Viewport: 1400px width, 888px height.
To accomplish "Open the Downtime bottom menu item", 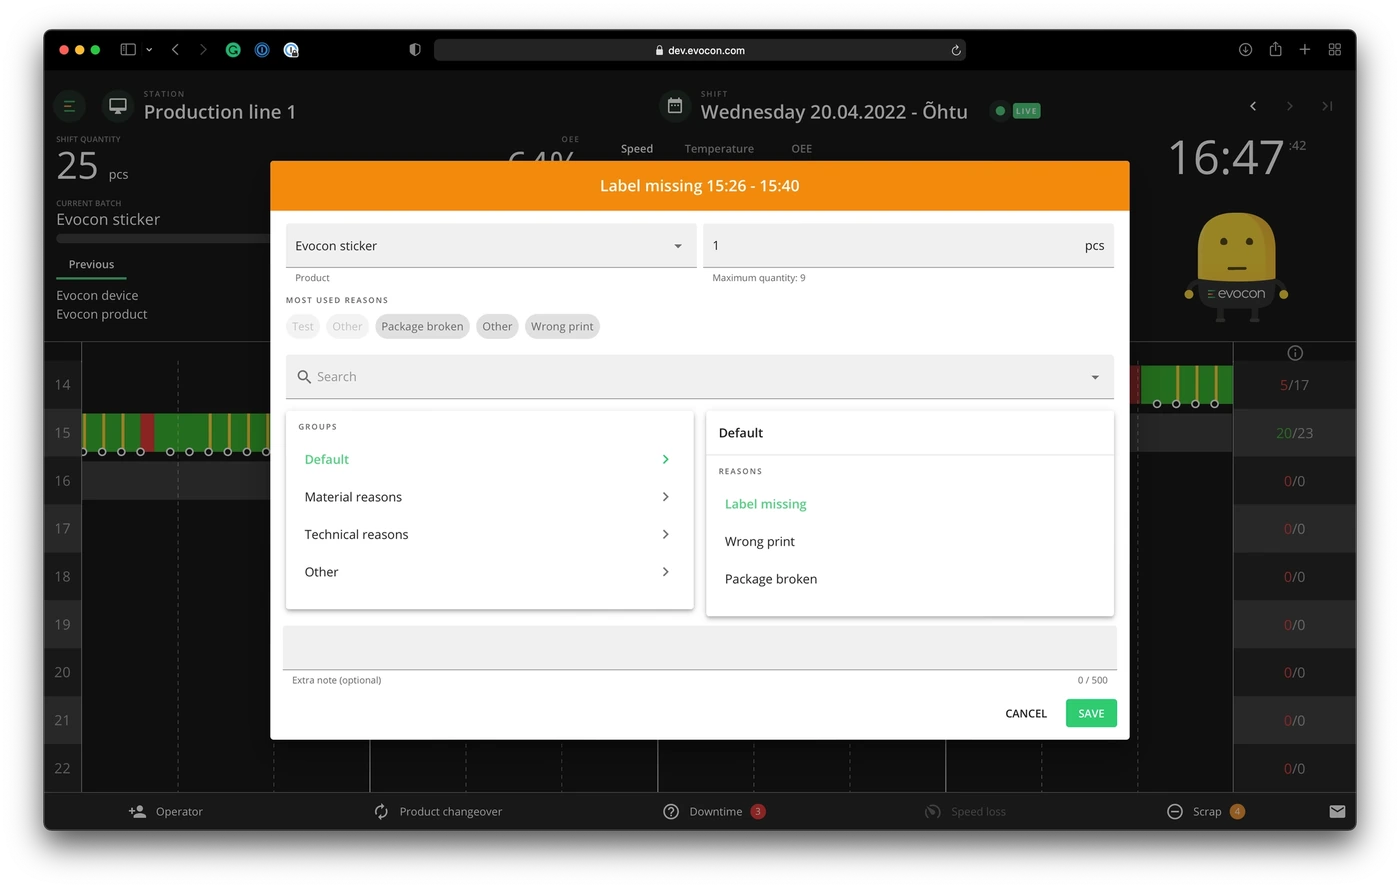I will click(x=714, y=811).
